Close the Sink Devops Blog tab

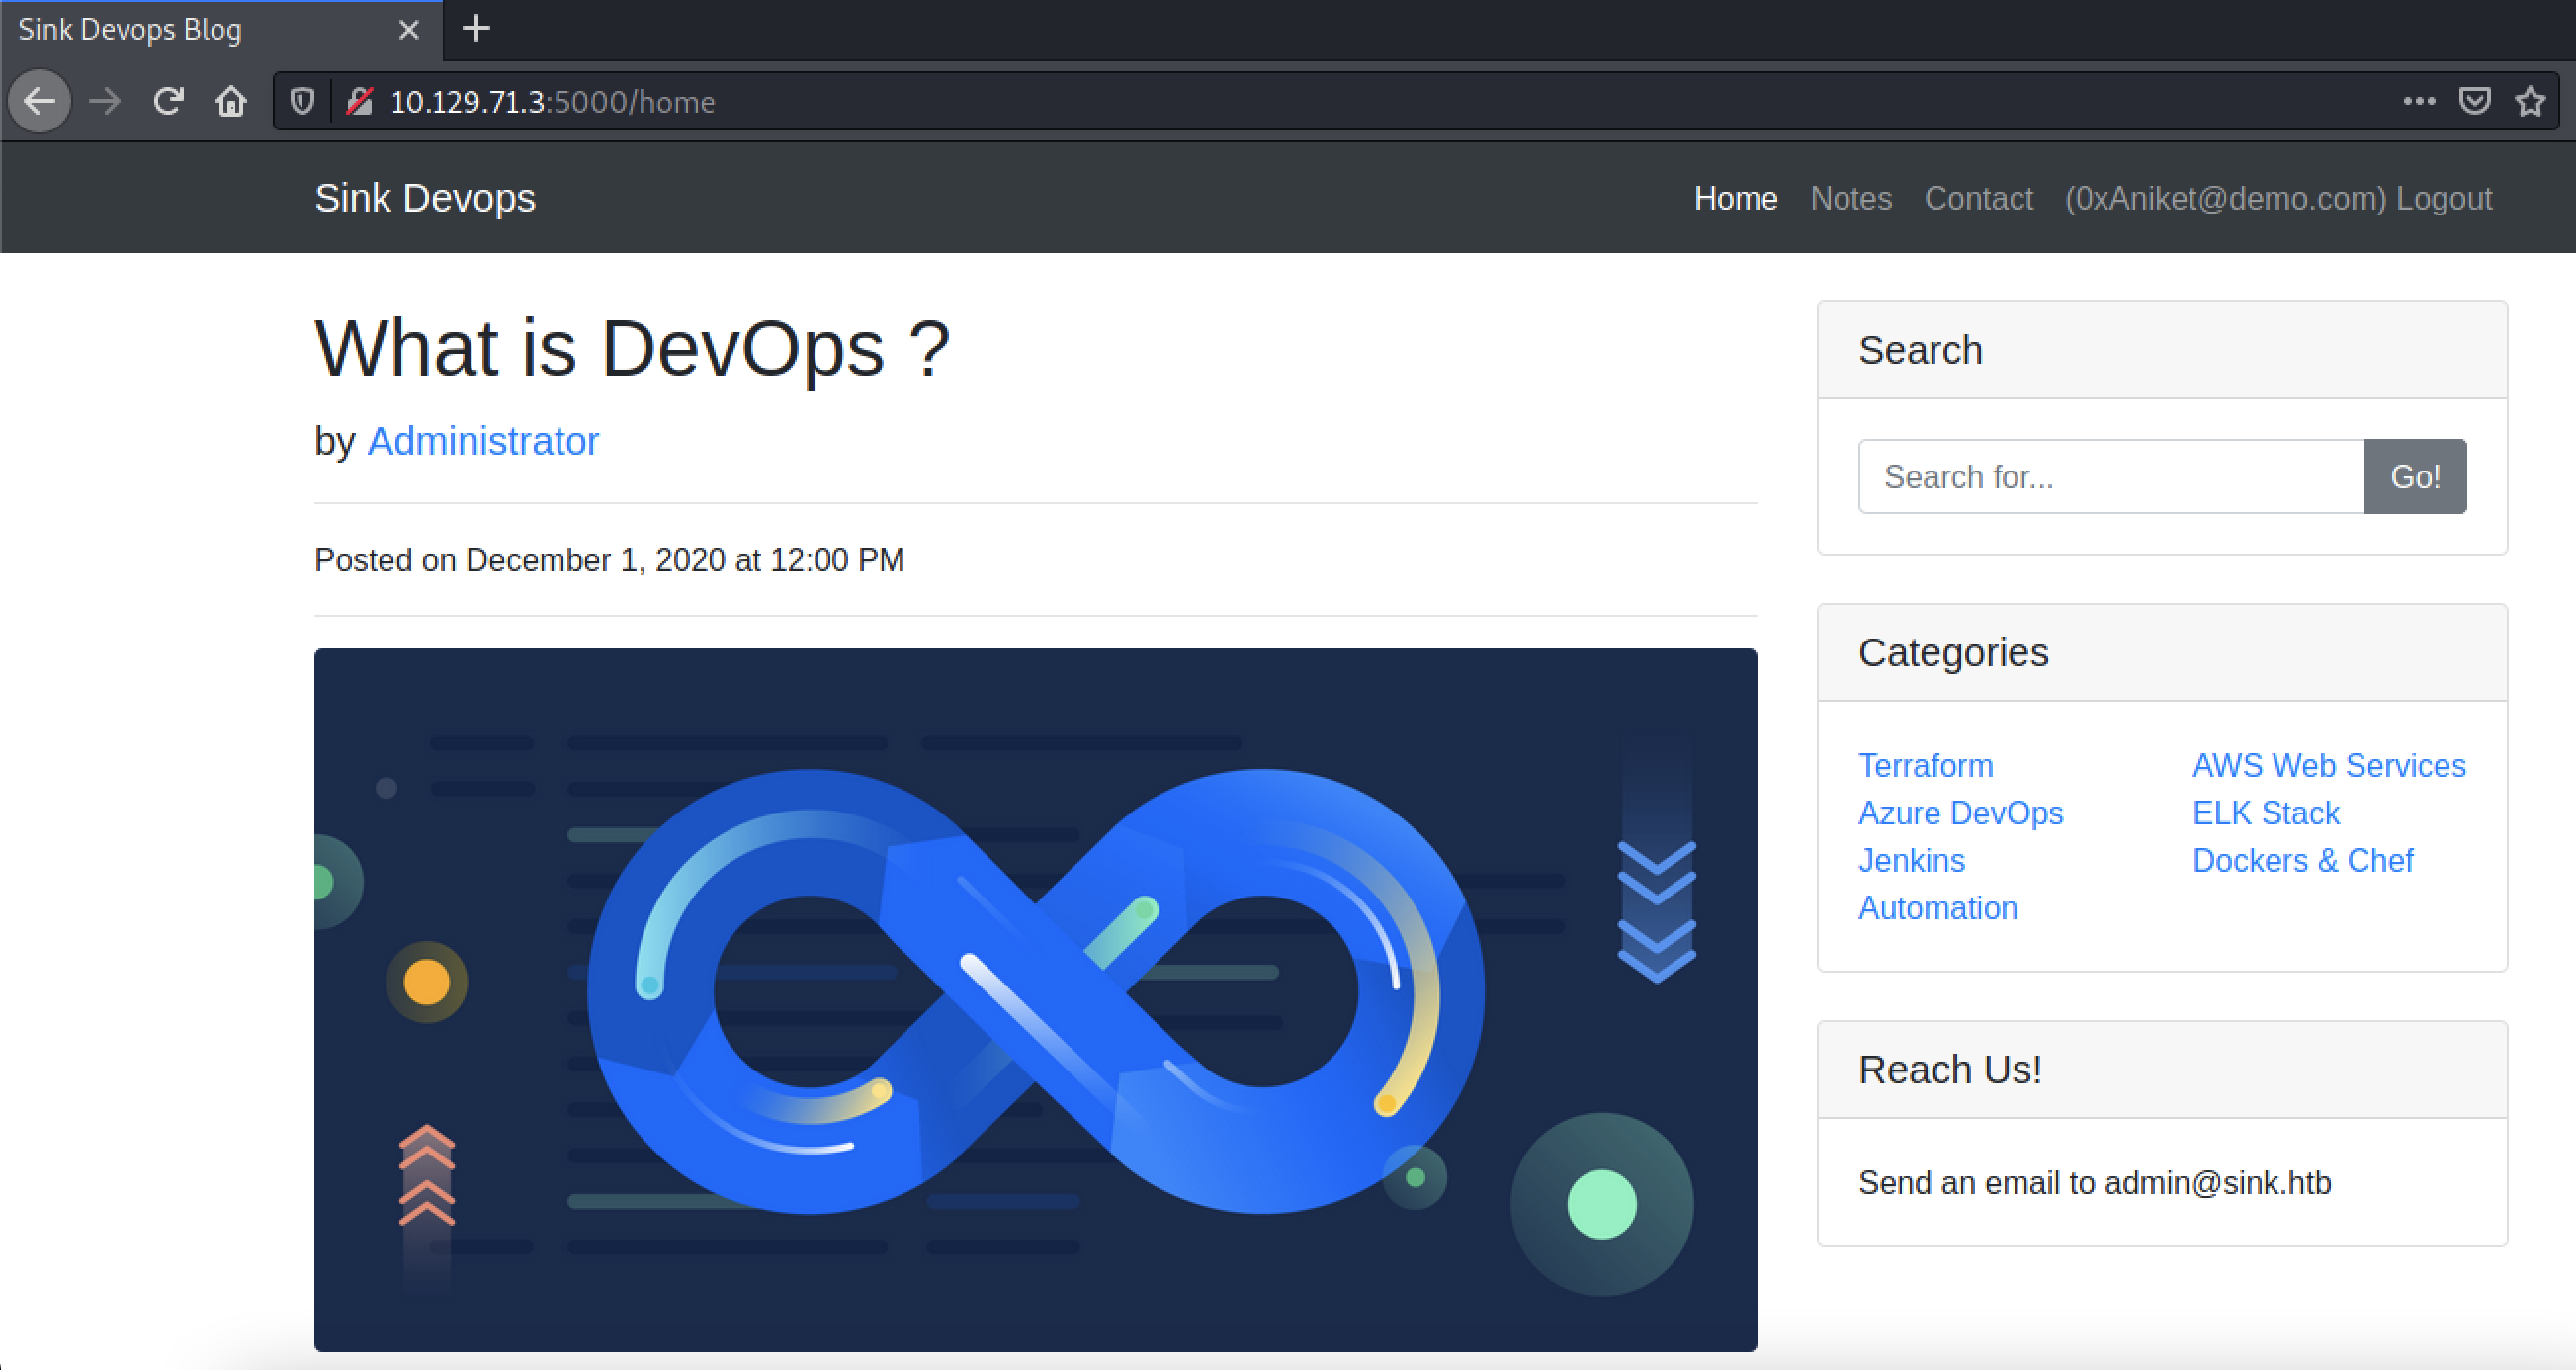click(408, 30)
